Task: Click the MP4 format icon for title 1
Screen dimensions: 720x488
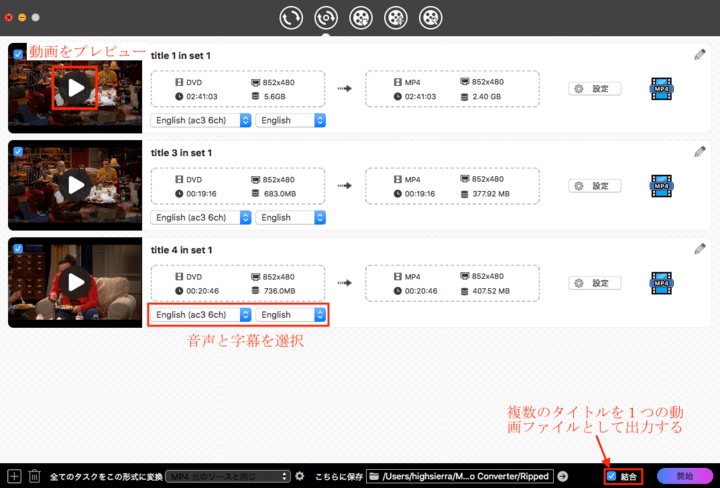Action: [x=661, y=89]
